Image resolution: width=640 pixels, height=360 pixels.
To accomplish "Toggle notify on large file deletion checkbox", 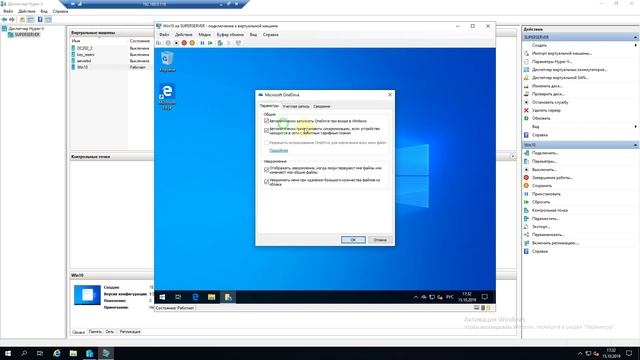I will [x=267, y=182].
